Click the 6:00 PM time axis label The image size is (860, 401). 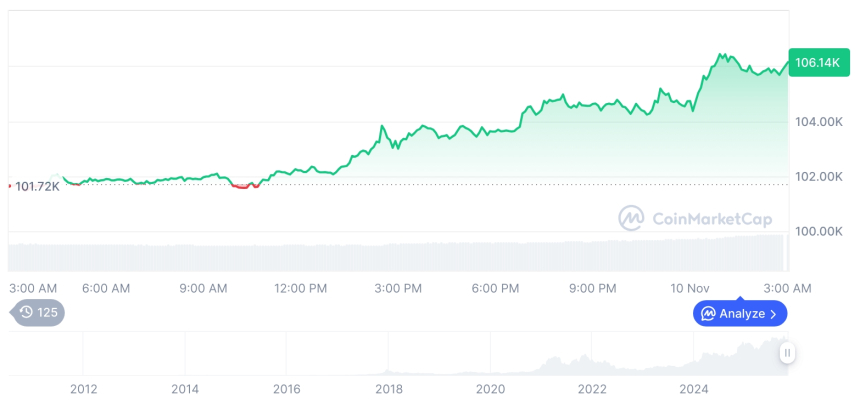pos(495,288)
